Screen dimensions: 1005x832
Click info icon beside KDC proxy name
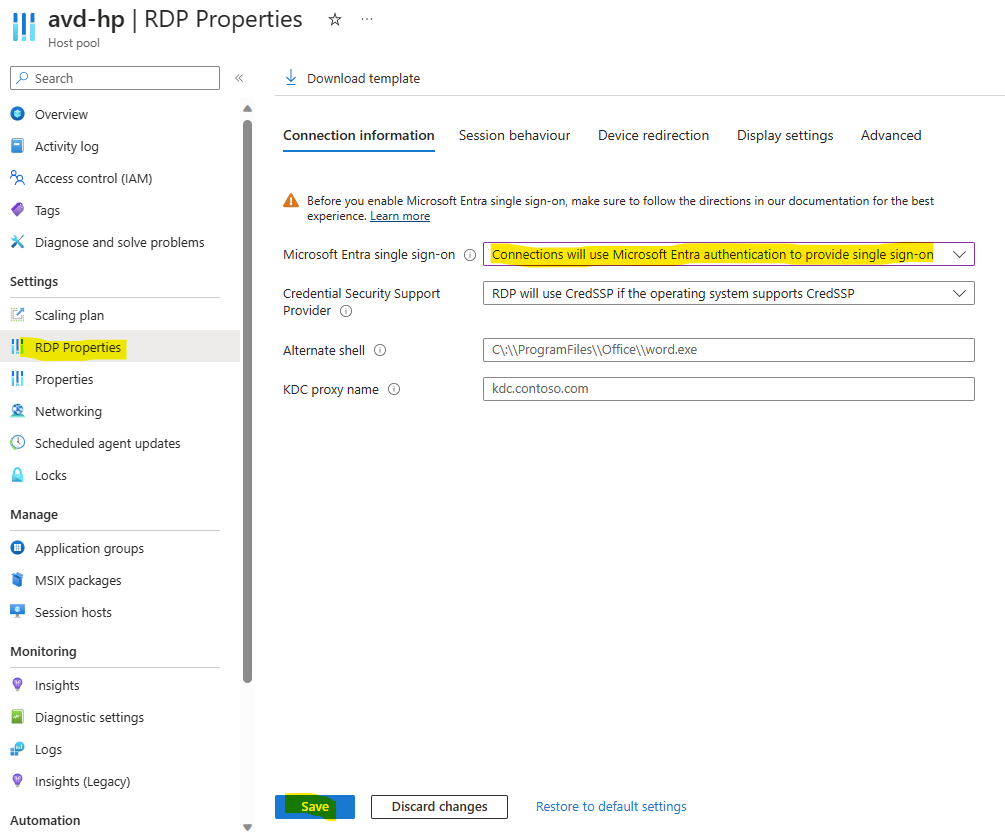click(394, 389)
